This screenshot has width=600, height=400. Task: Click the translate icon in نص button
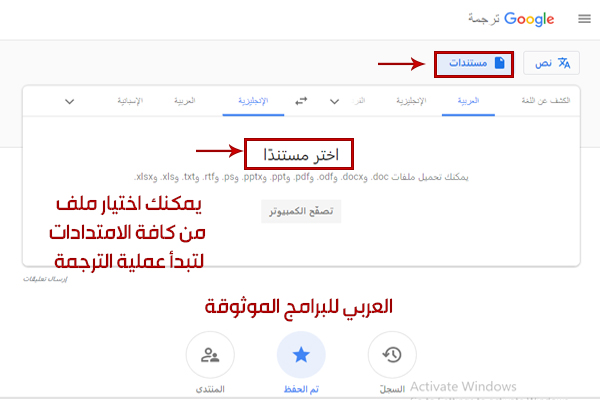point(564,64)
